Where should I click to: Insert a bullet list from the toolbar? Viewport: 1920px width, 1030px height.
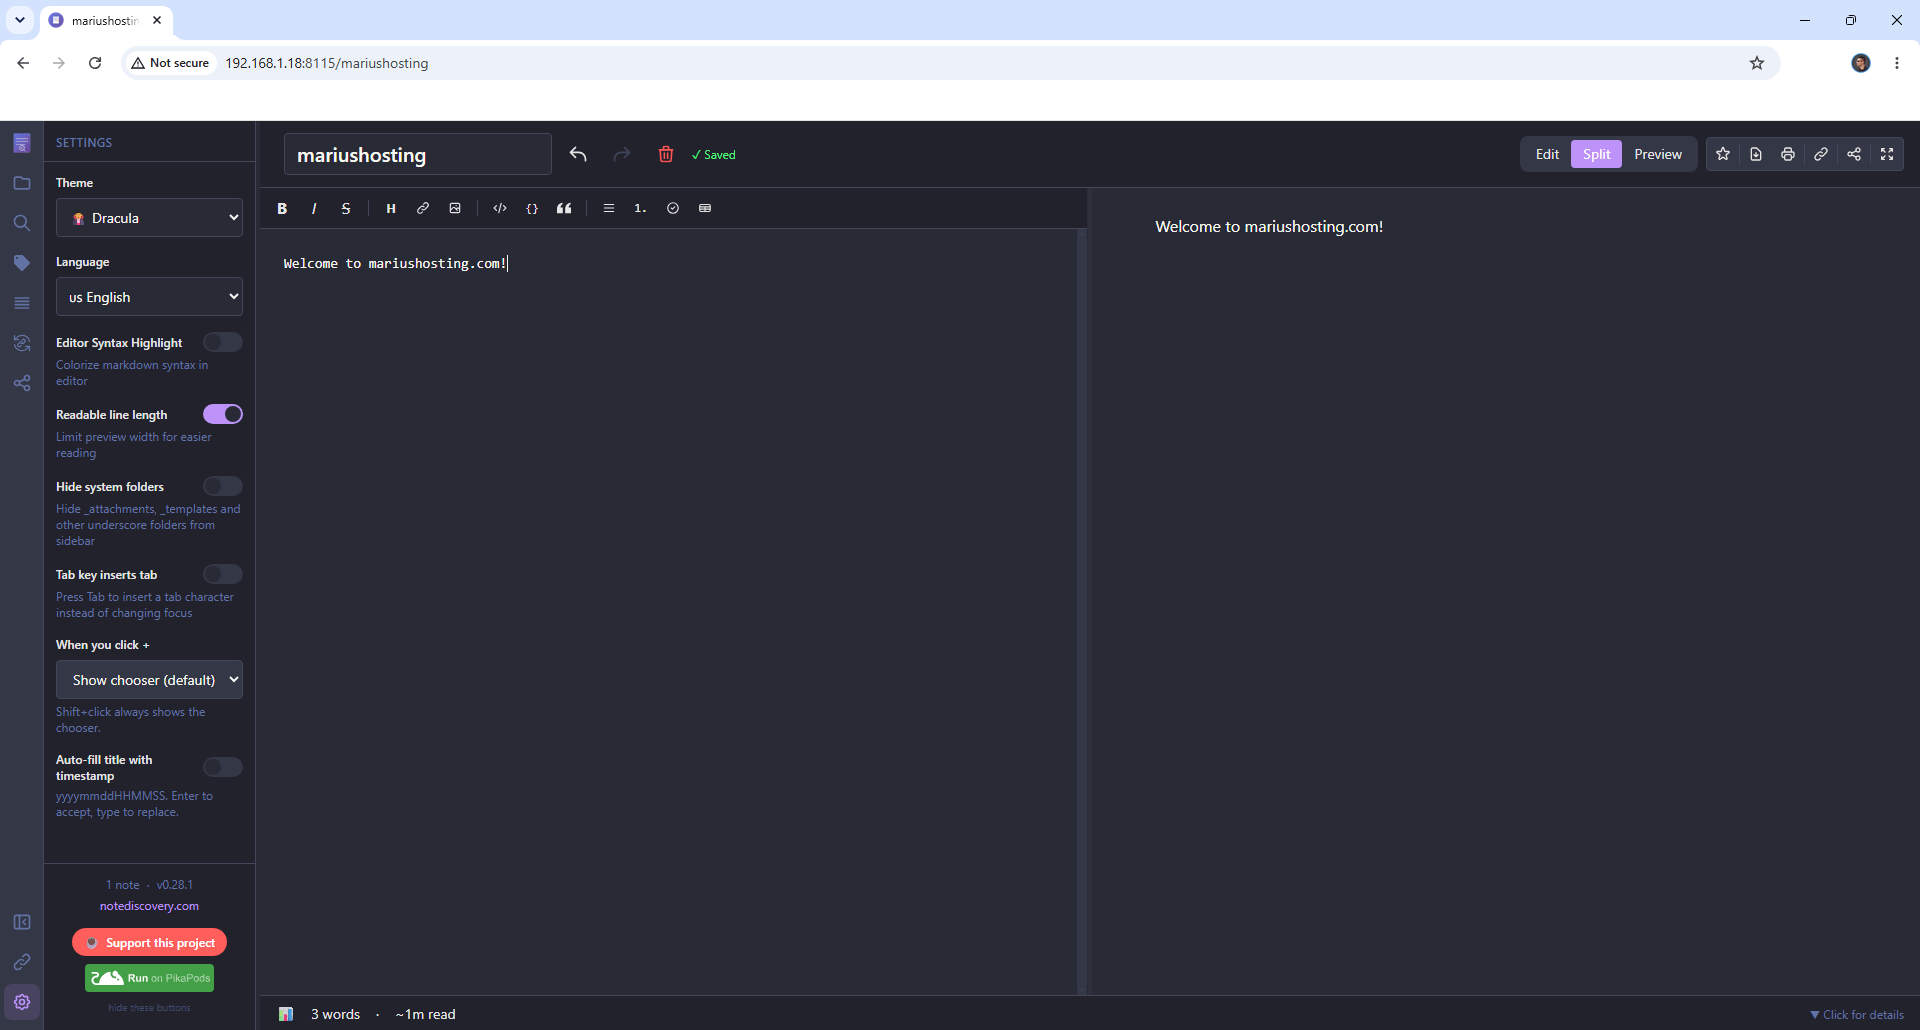(x=609, y=208)
